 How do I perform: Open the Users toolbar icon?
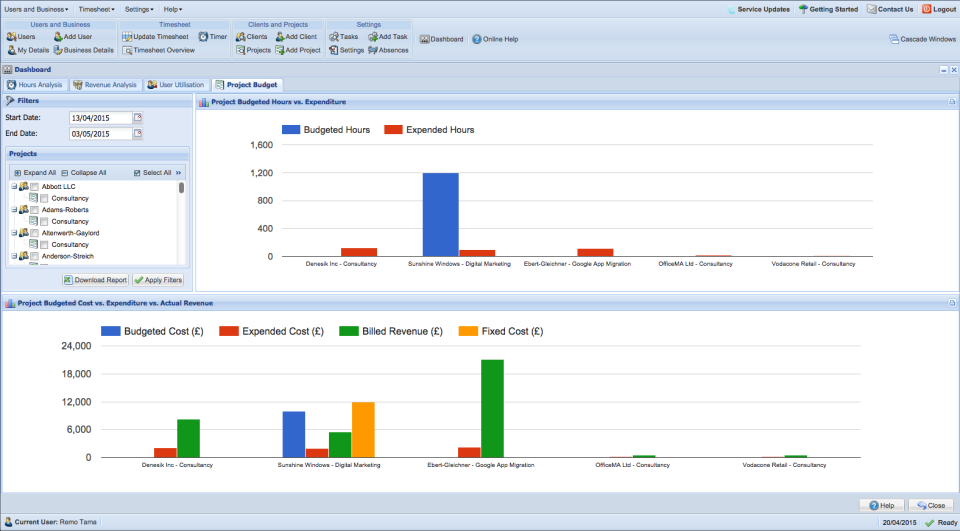tap(21, 37)
